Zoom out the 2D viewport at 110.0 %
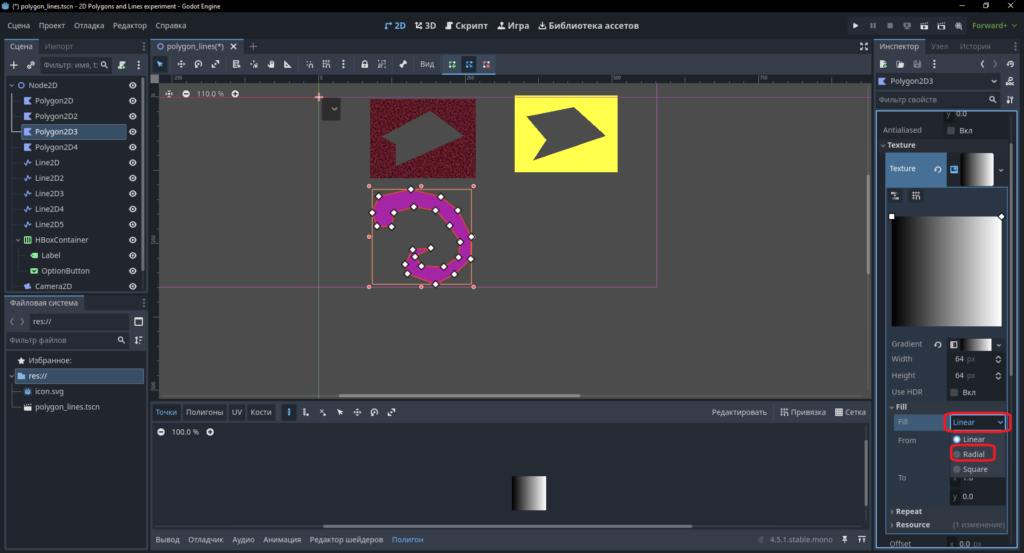Viewport: 1024px width, 553px height. pyautogui.click(x=186, y=94)
